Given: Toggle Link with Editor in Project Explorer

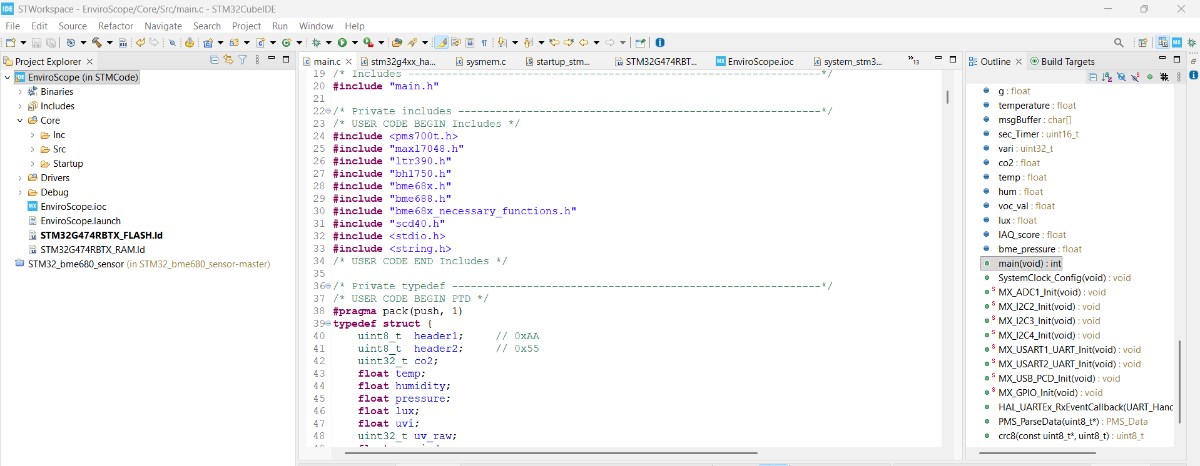Looking at the screenshot, I should pos(228,61).
